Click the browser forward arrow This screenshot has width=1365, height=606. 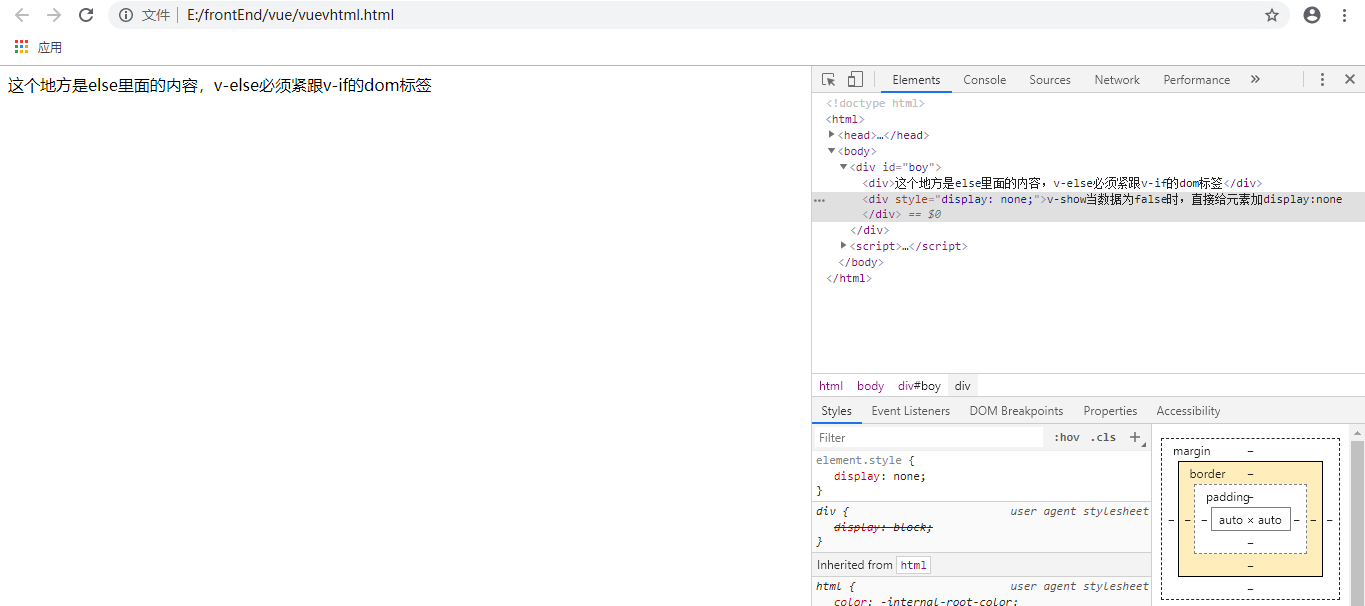pyautogui.click(x=54, y=15)
